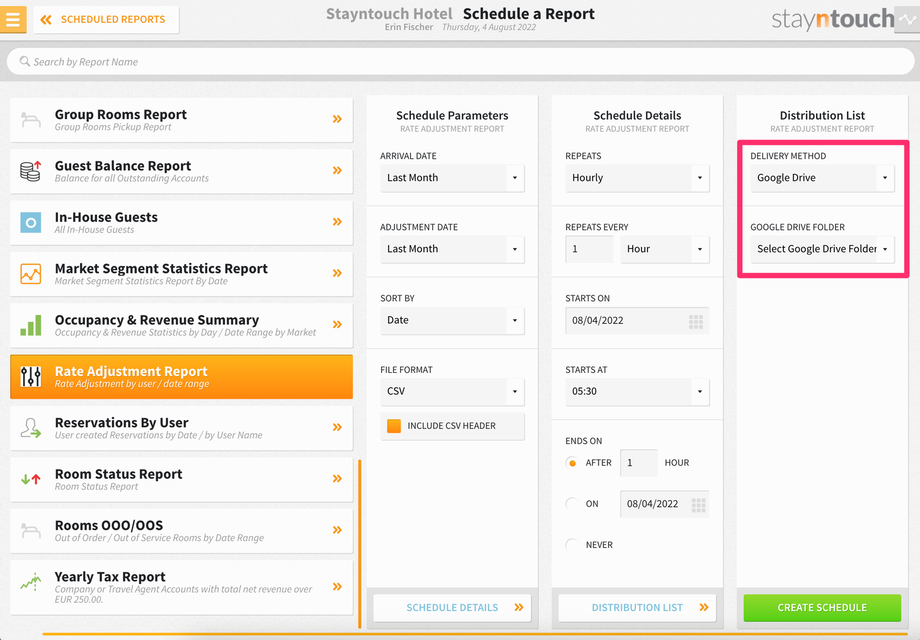Click the Repeats Every number field
This screenshot has width=920, height=640.
pyautogui.click(x=589, y=249)
